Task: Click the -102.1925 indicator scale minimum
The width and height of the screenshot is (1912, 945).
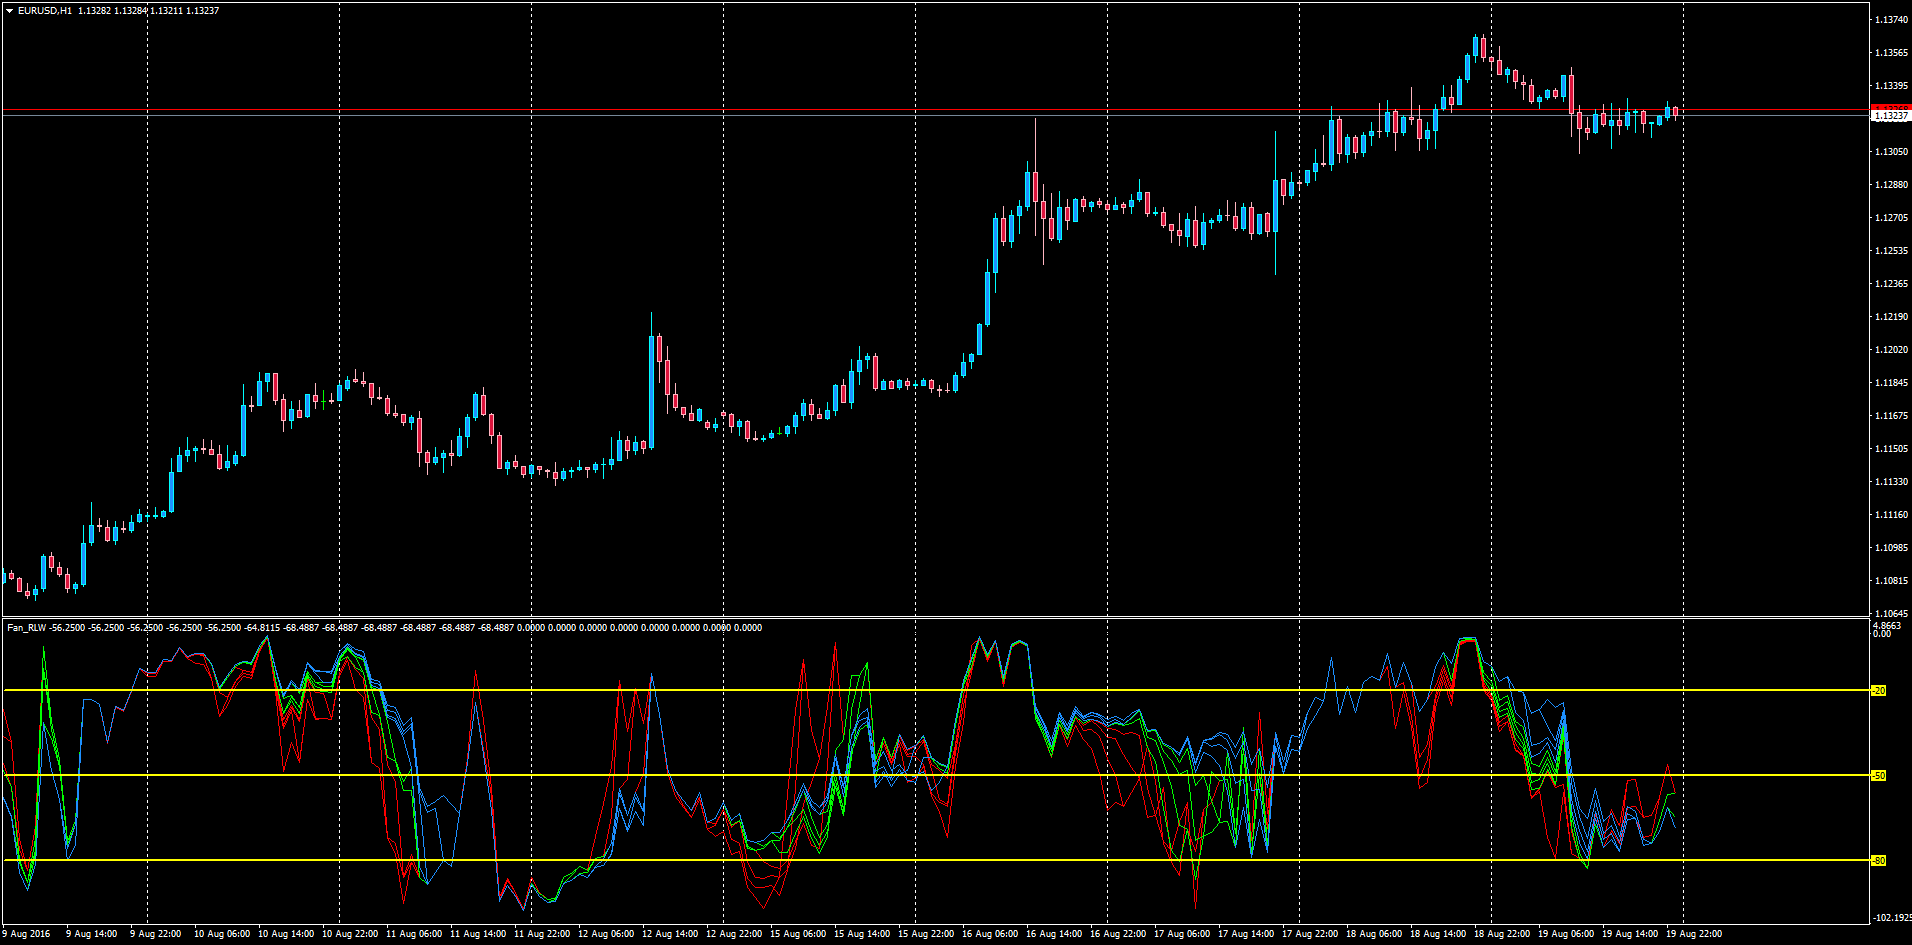Action: [1892, 918]
